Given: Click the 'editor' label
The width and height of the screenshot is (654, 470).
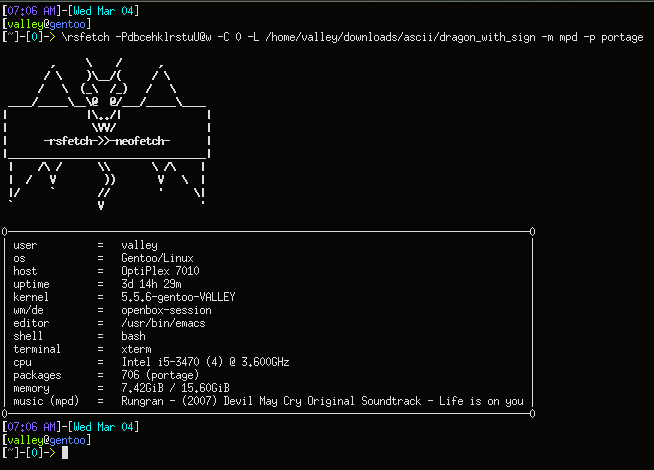Looking at the screenshot, I should click(31, 323).
